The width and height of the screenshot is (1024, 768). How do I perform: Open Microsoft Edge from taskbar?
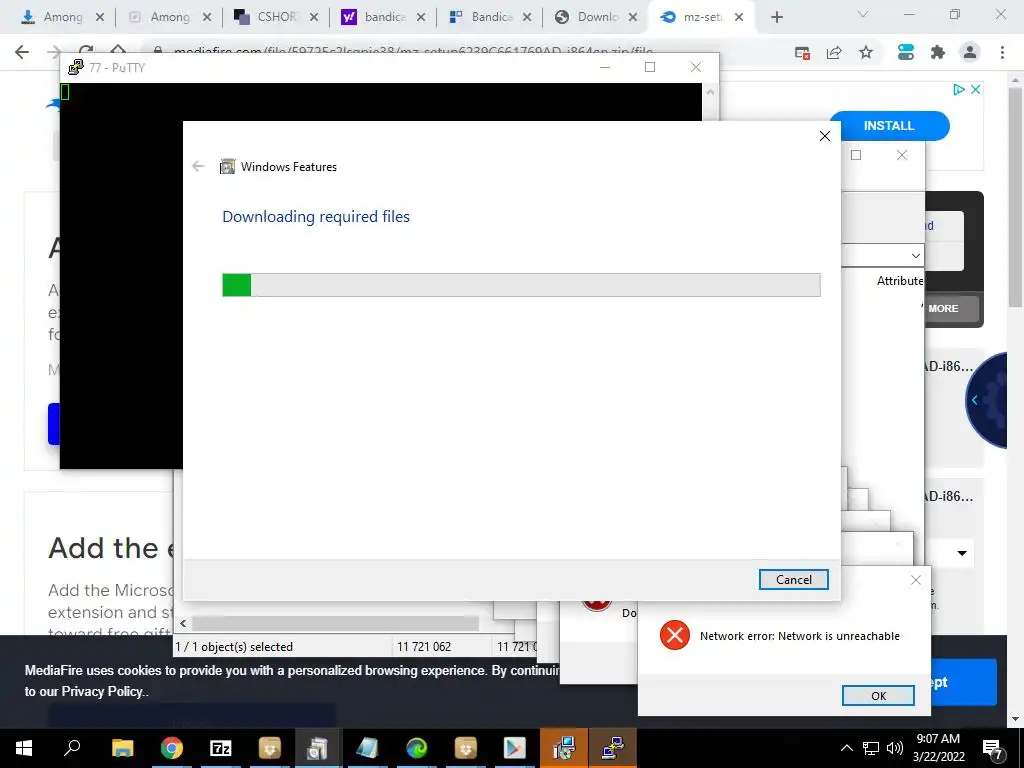tap(417, 748)
